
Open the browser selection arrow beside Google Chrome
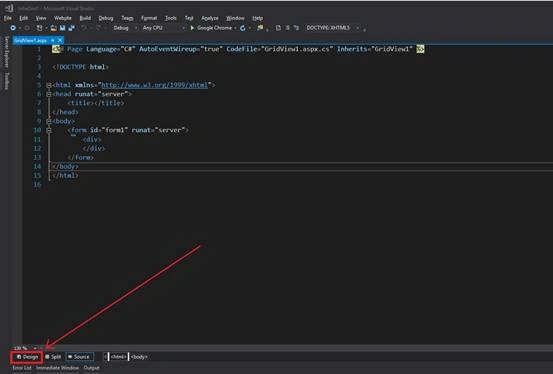point(235,28)
